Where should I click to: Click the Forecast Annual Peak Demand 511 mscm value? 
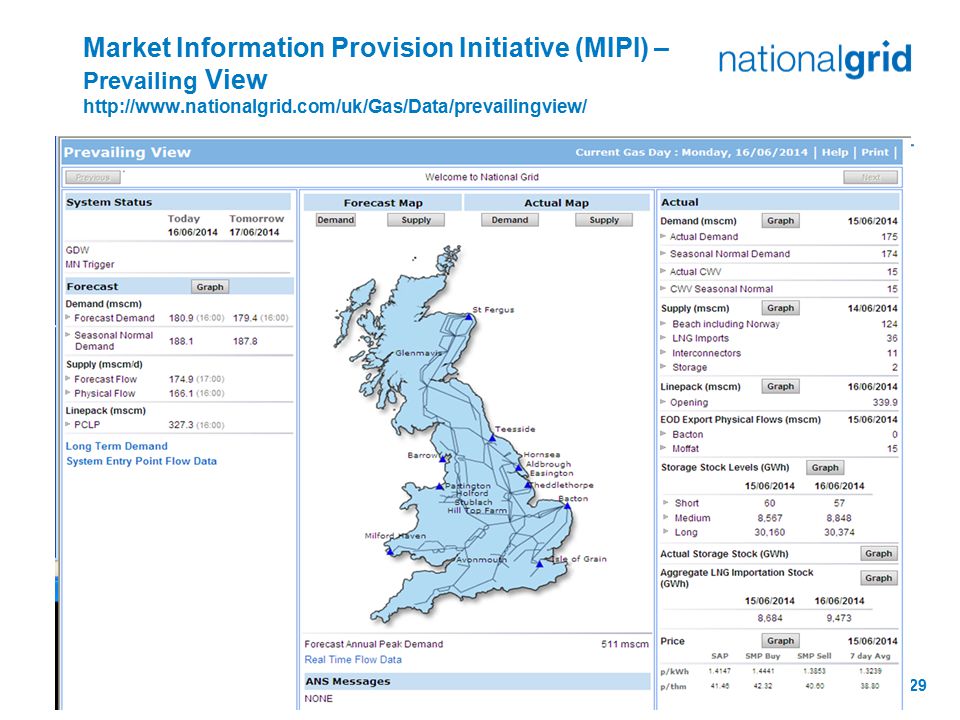click(x=624, y=644)
